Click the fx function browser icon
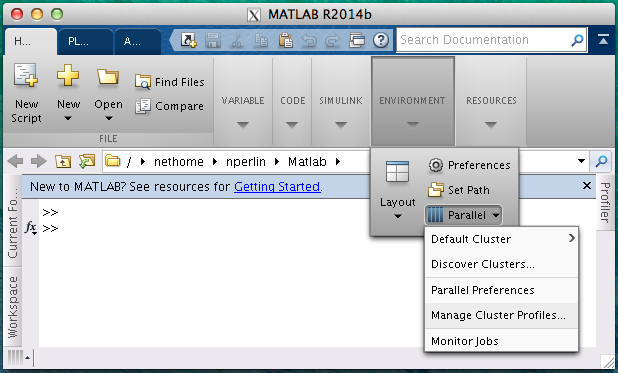 pos(31,228)
